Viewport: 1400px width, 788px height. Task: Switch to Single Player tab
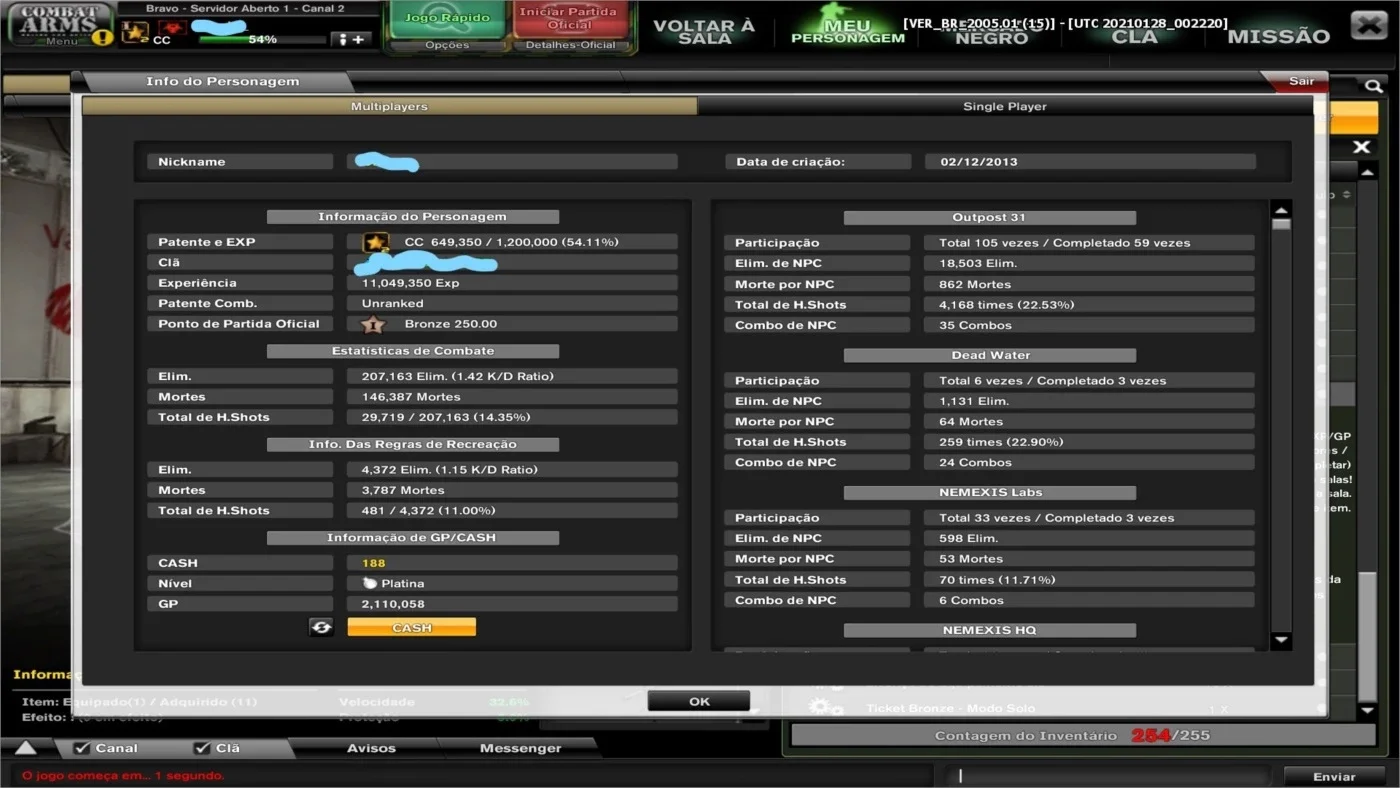tap(1005, 106)
